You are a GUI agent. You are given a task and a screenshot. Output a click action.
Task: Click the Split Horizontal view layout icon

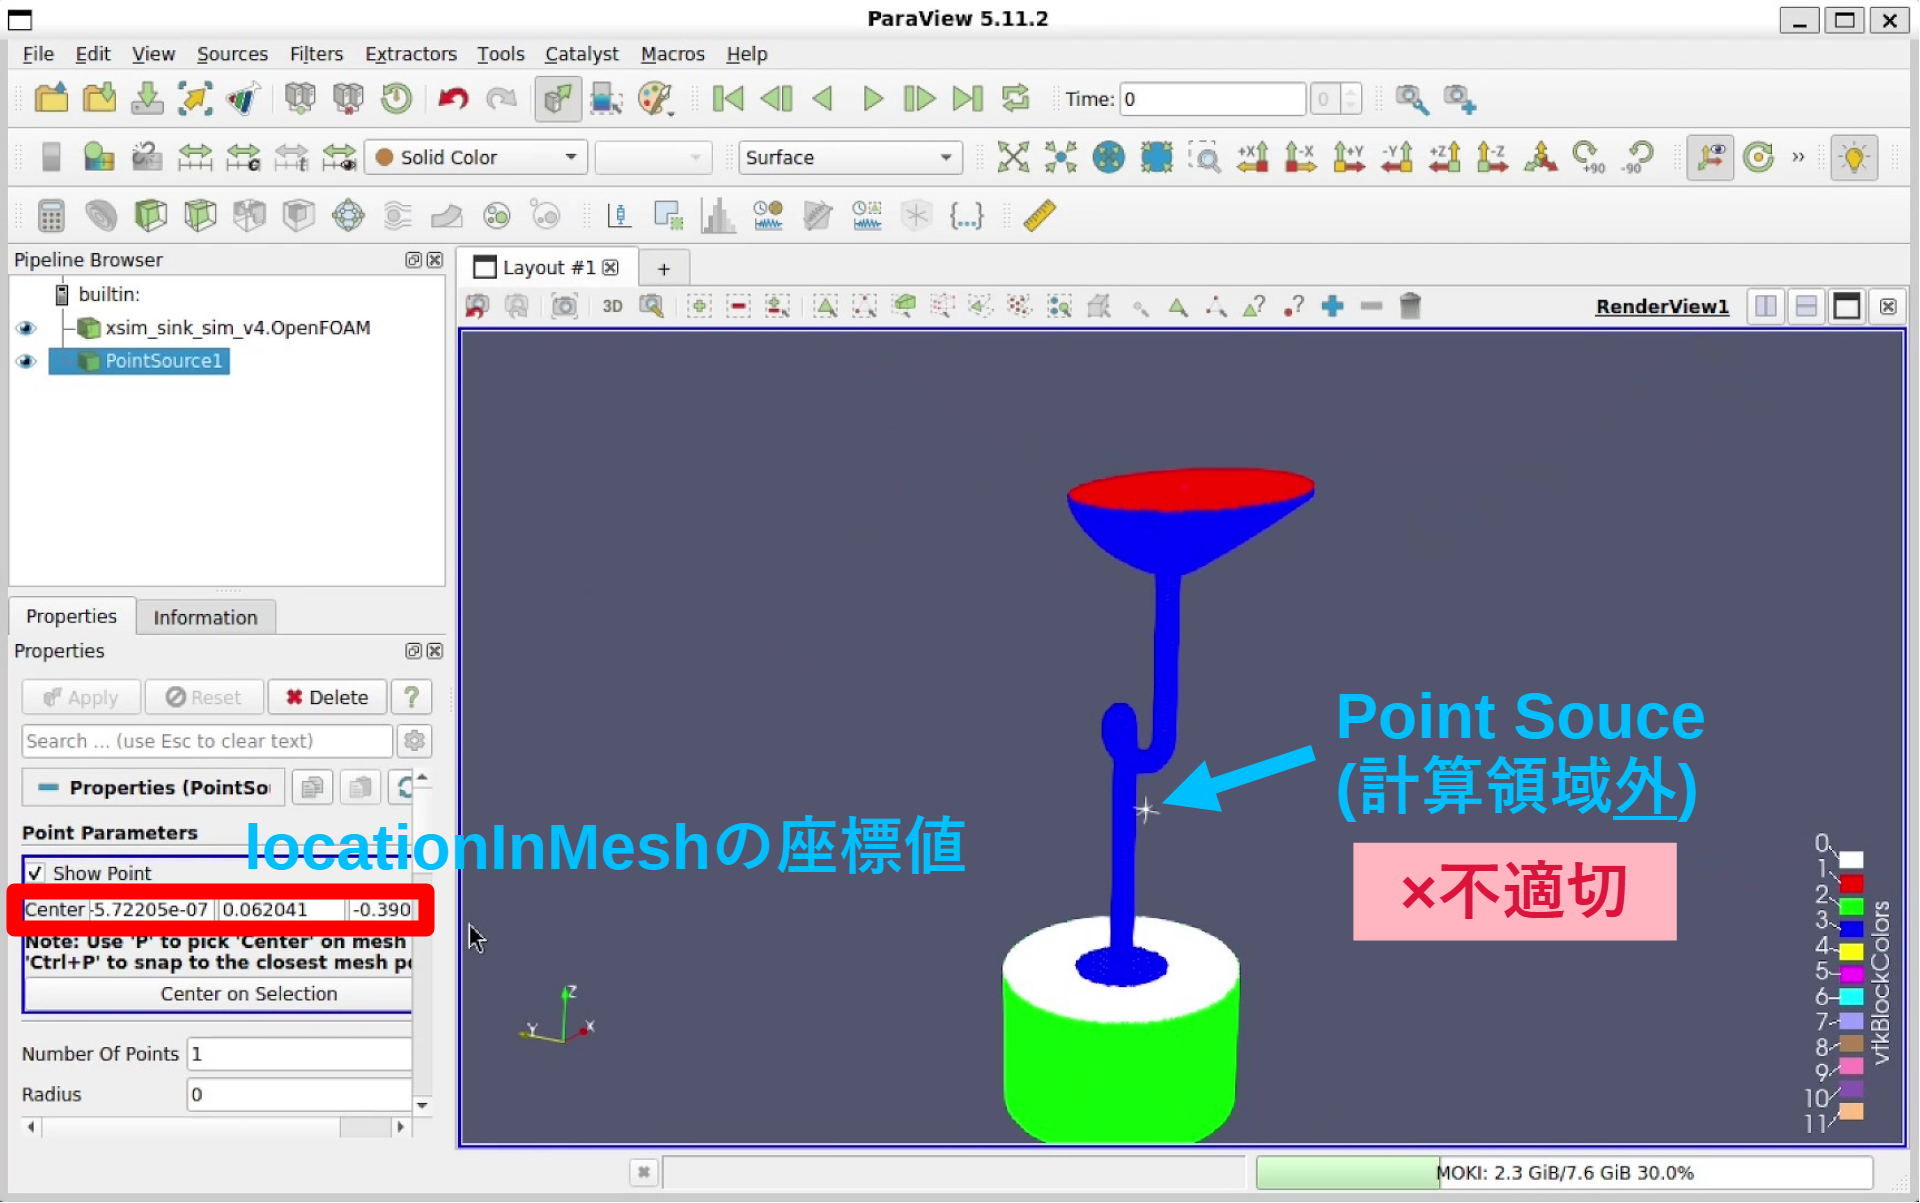click(x=1766, y=306)
